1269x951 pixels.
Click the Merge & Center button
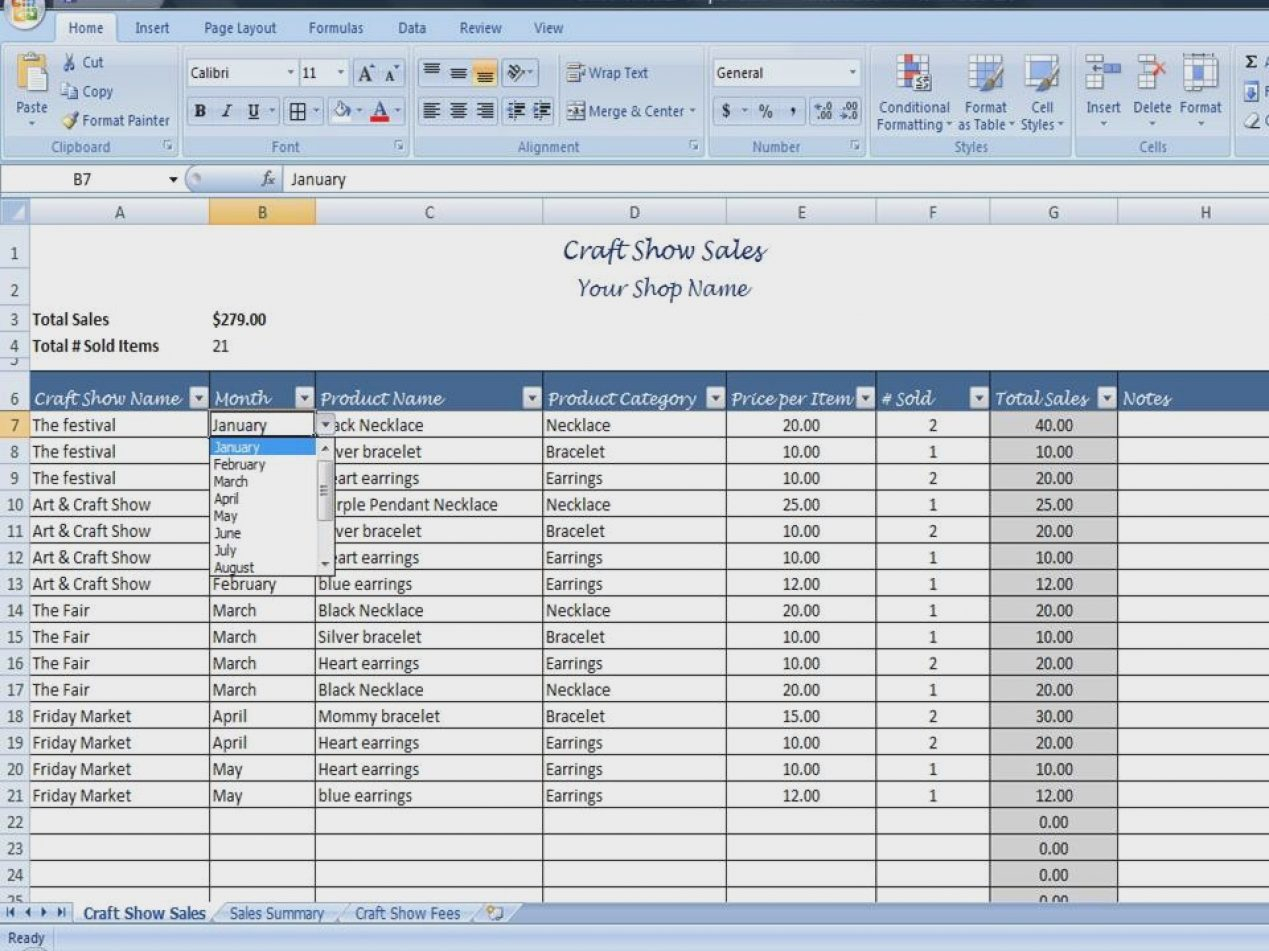point(629,111)
